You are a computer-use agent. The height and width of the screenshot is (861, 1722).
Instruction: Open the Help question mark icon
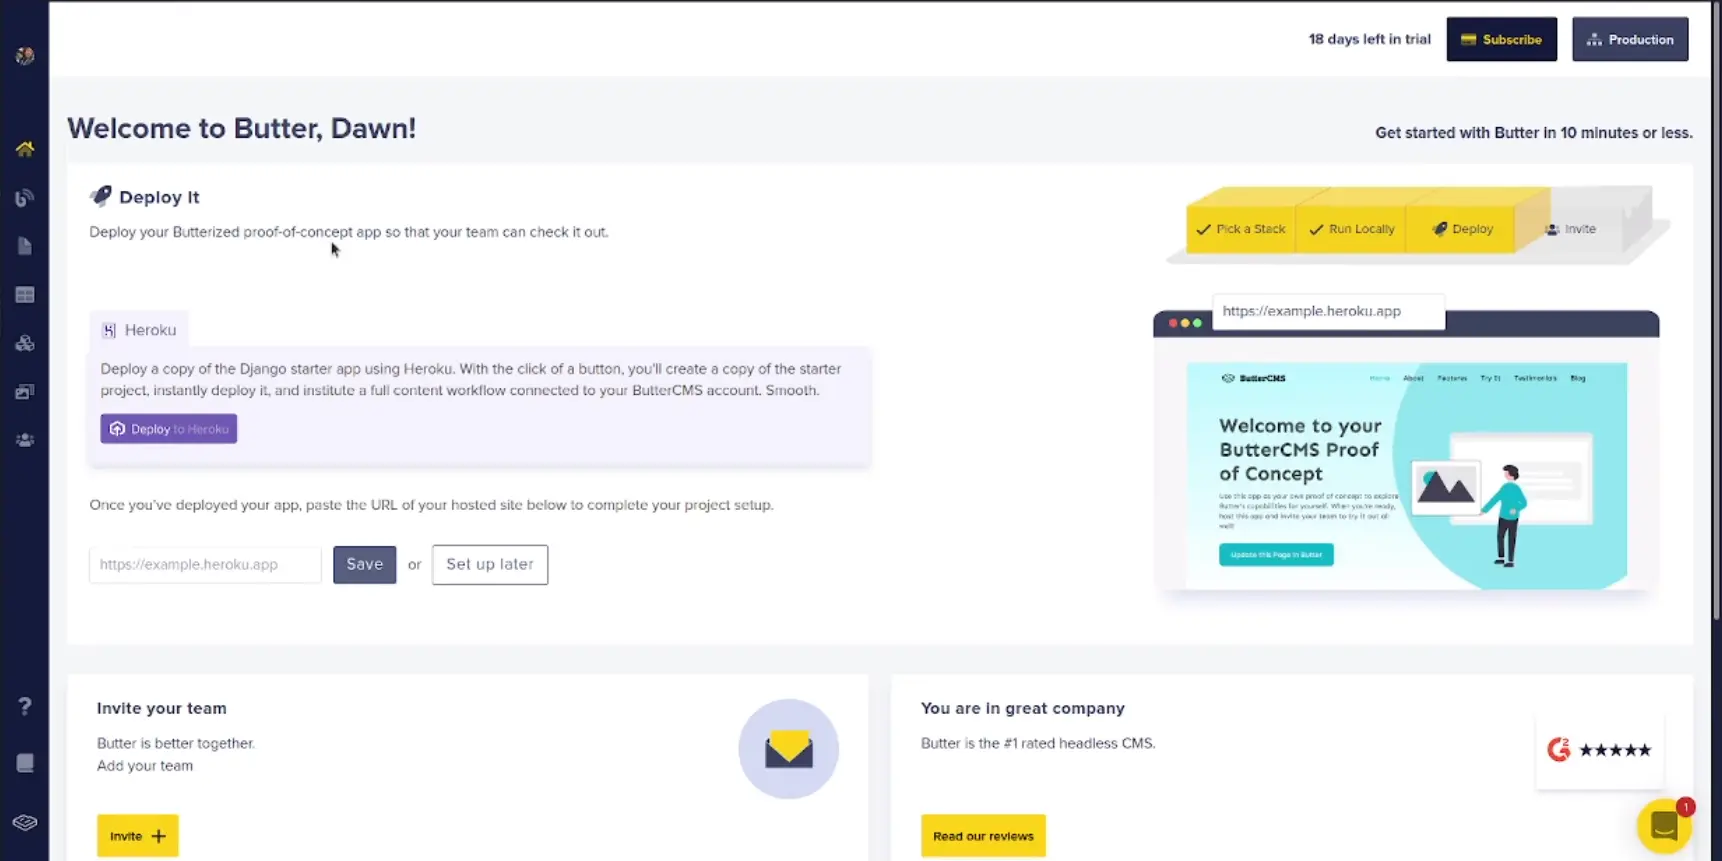[x=25, y=706]
